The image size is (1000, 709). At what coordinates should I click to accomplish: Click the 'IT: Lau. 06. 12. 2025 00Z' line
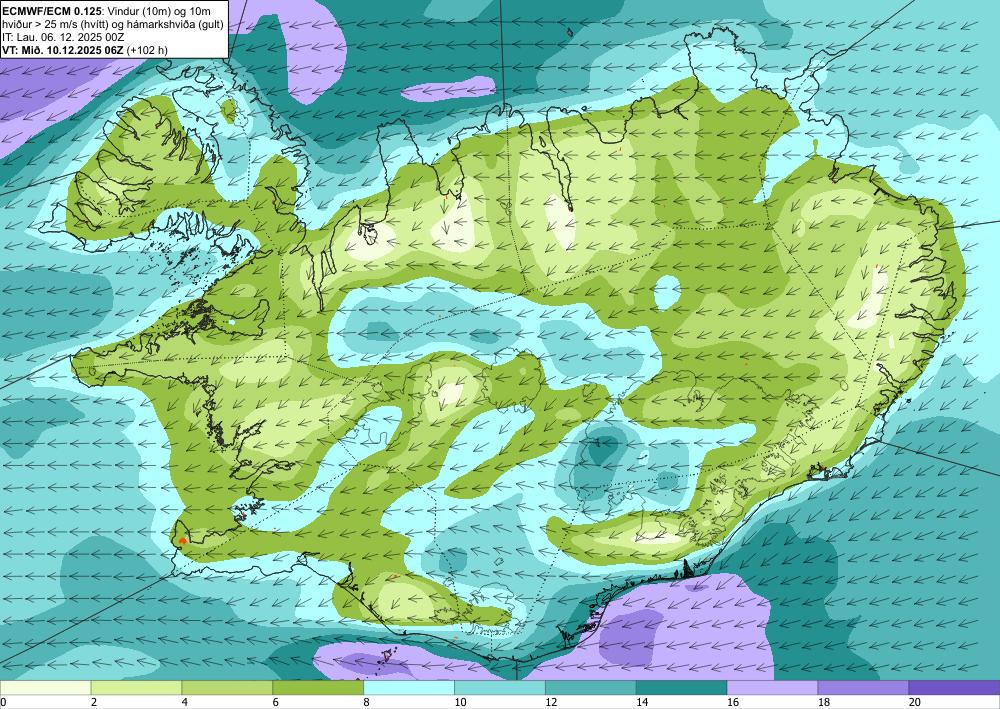coord(63,37)
